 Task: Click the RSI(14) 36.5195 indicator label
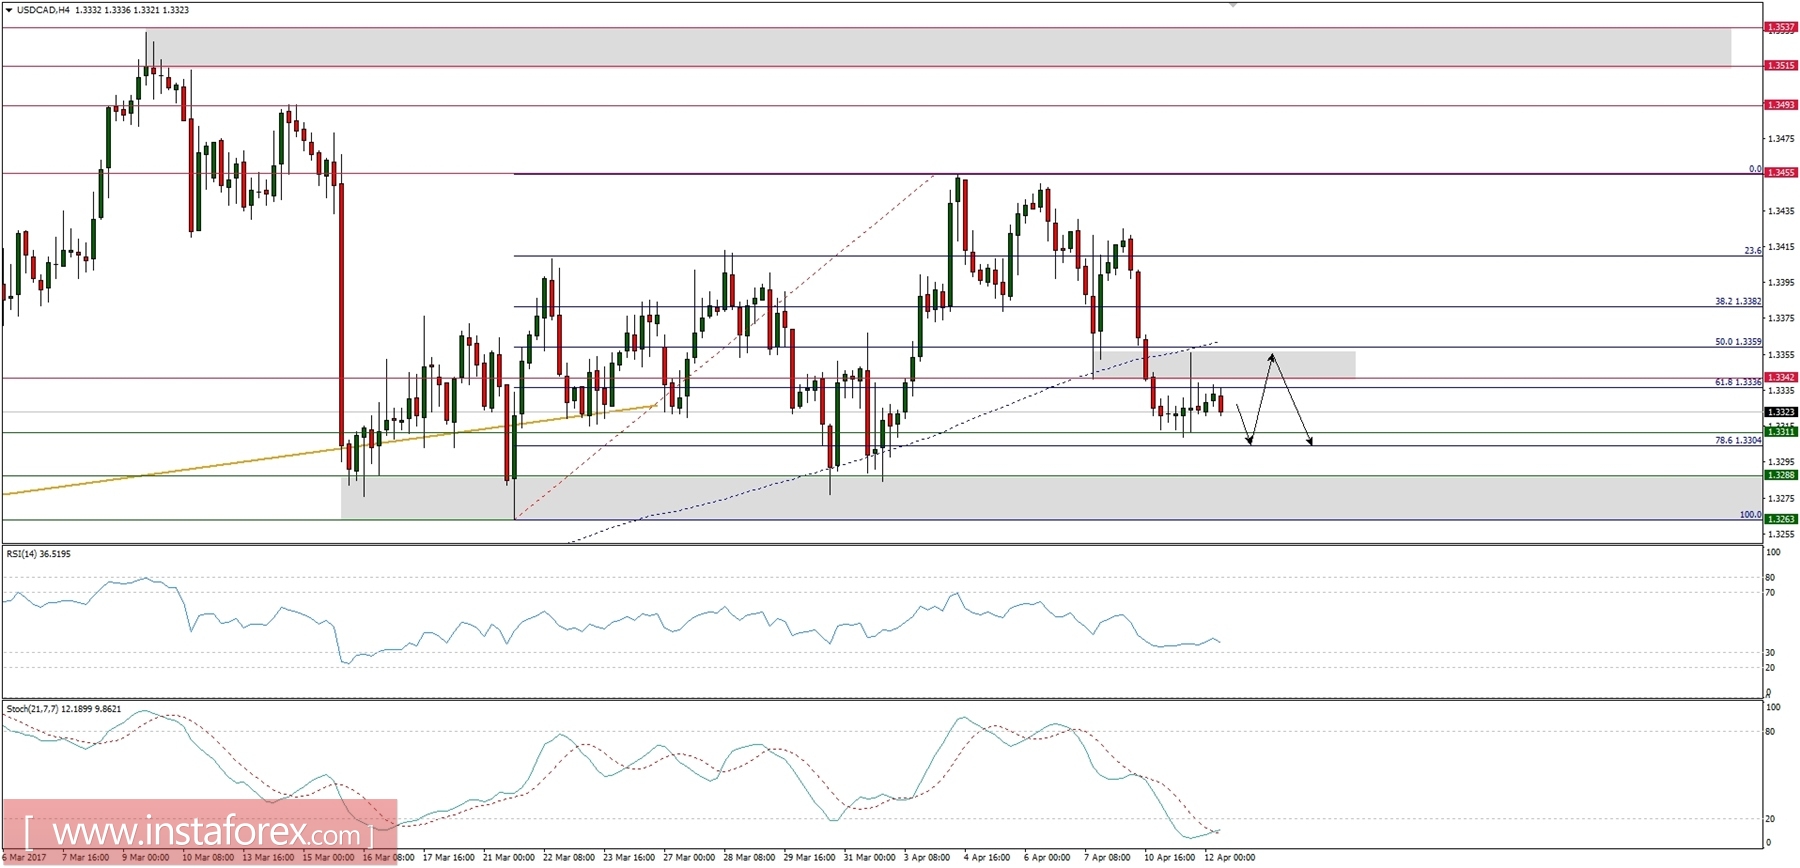click(x=38, y=554)
